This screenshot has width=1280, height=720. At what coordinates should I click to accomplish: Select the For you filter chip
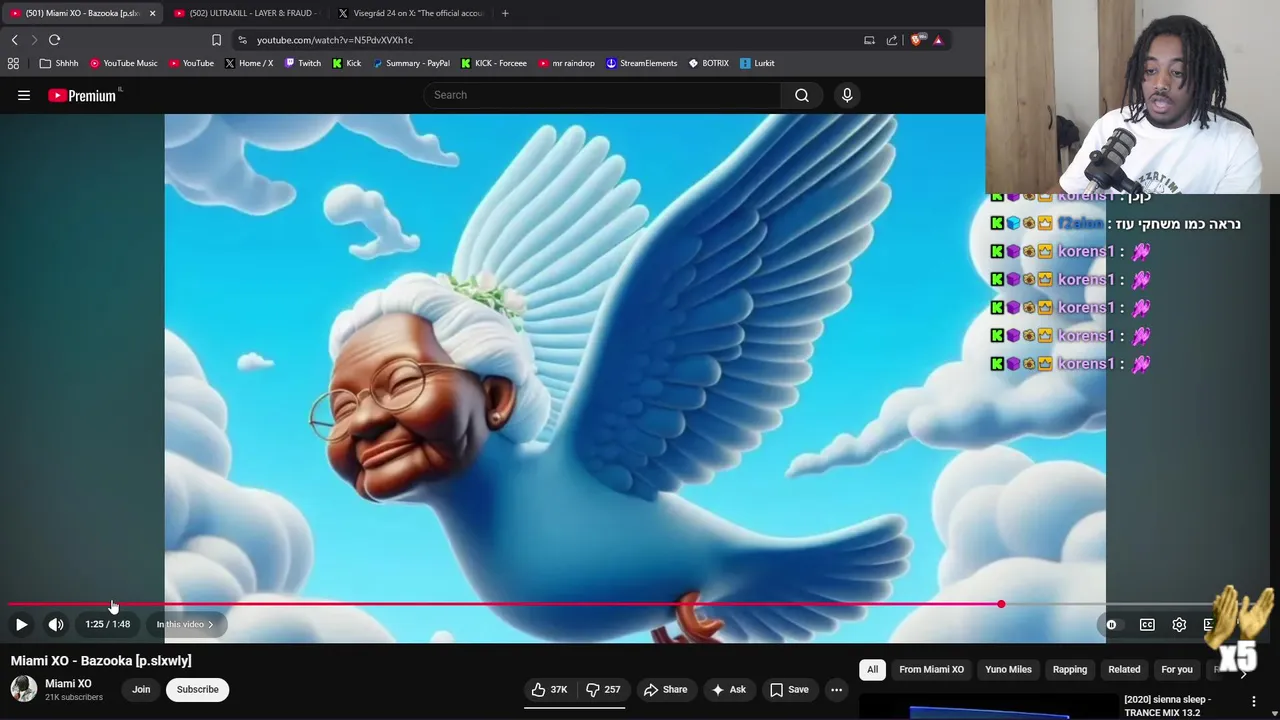click(1177, 669)
